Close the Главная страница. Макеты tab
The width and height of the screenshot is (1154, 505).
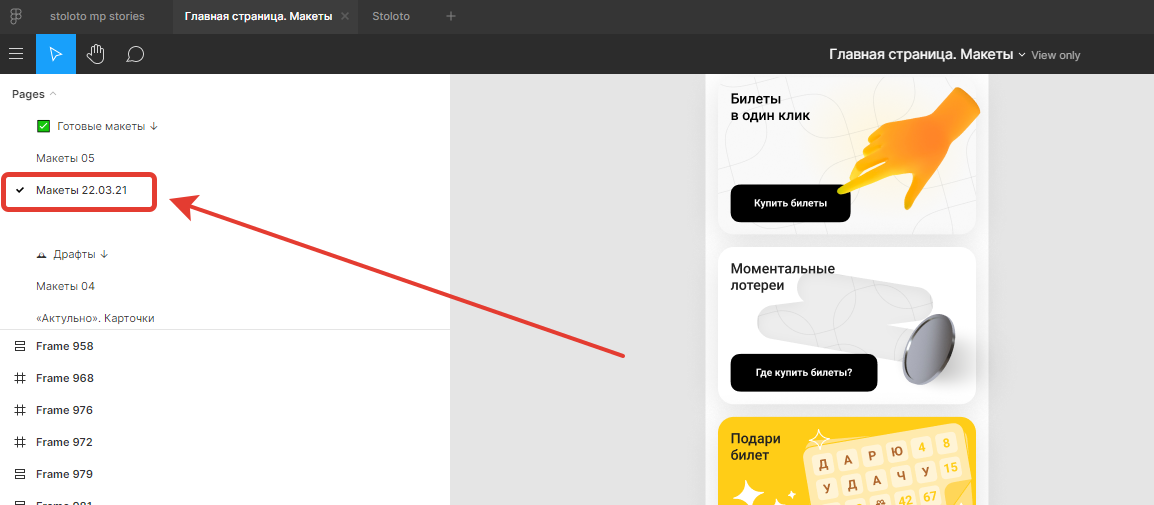pyautogui.click(x=345, y=17)
